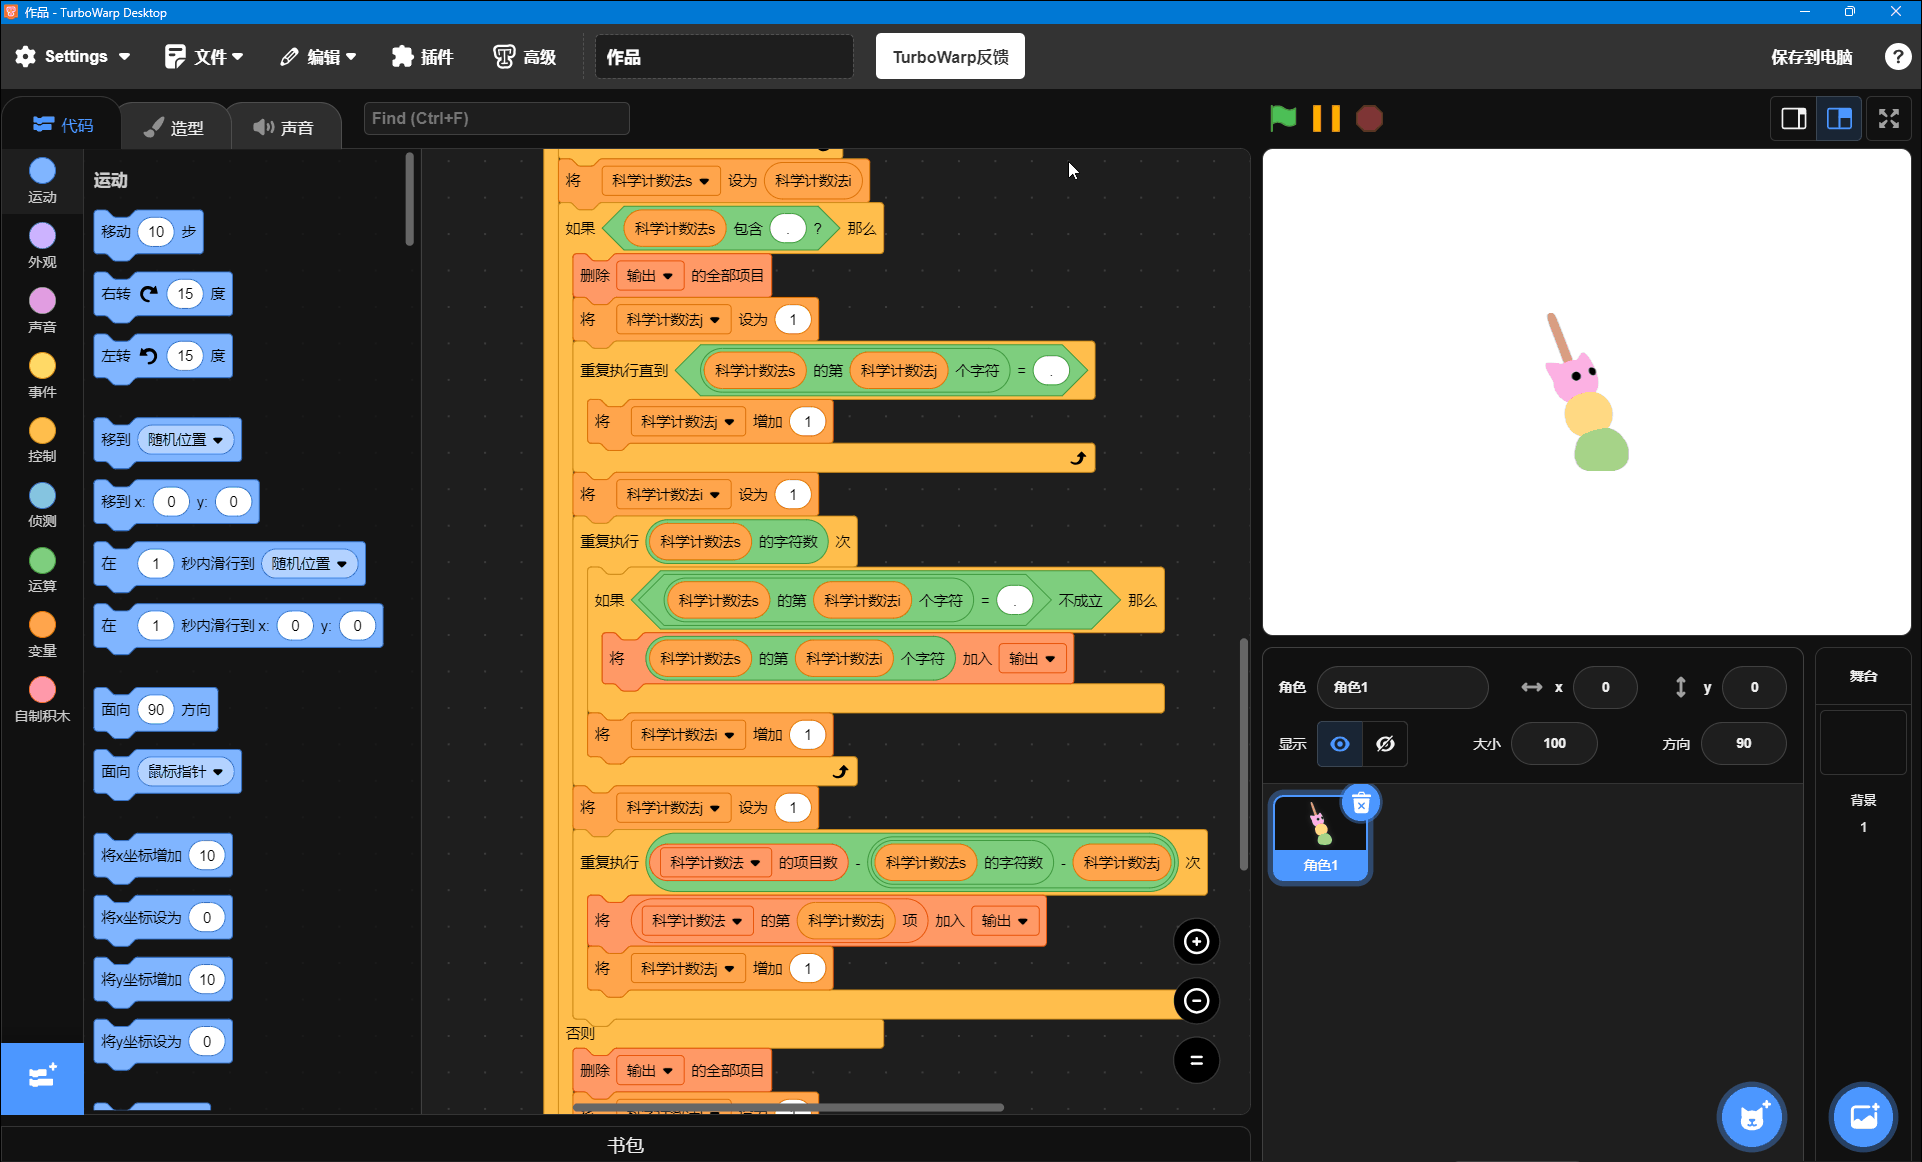Show the sprite using eye icon

(x=1340, y=744)
